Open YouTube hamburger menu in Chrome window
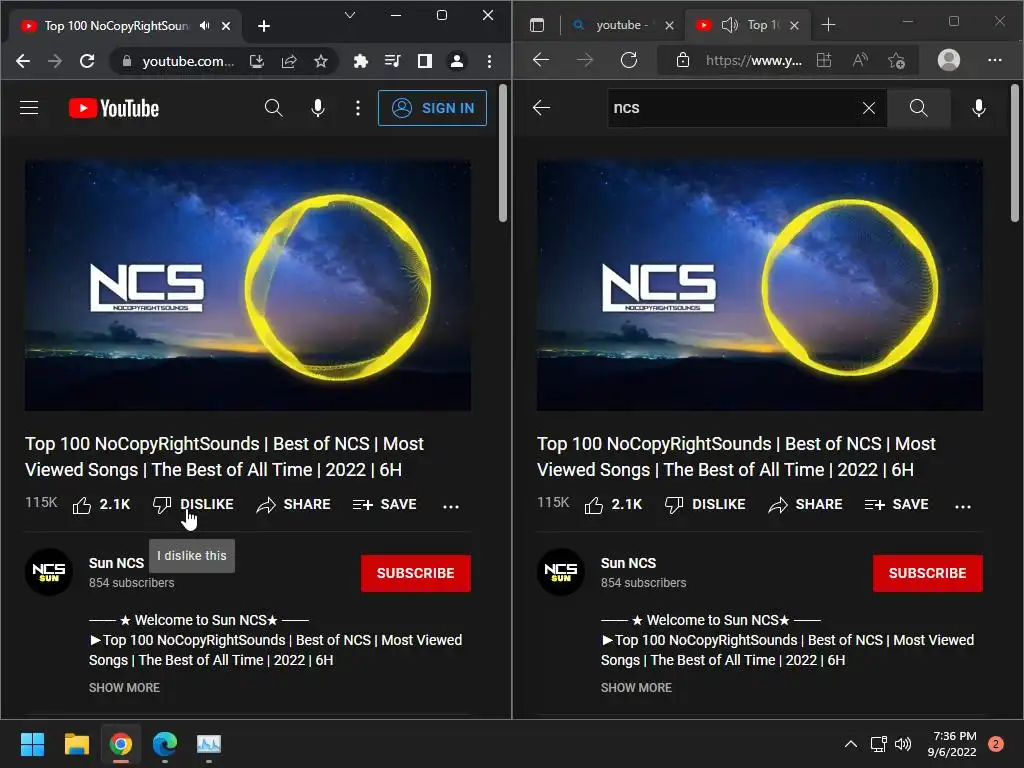Image resolution: width=1024 pixels, height=768 pixels. click(x=29, y=108)
